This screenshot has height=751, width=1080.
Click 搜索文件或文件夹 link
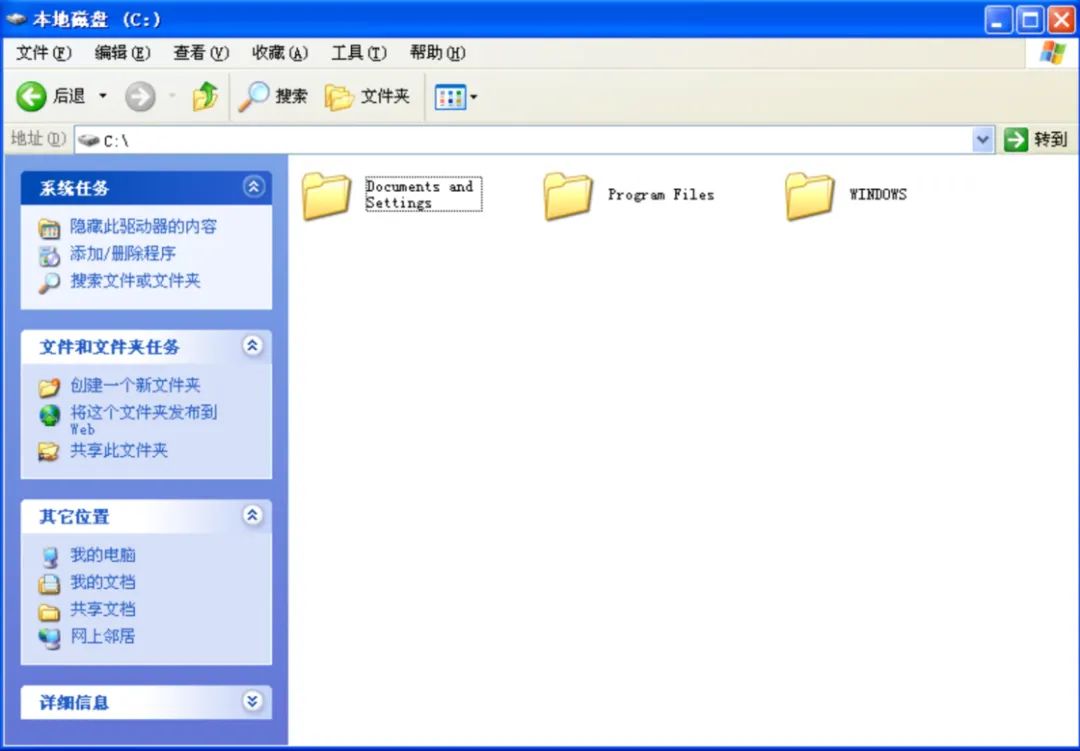pos(135,280)
